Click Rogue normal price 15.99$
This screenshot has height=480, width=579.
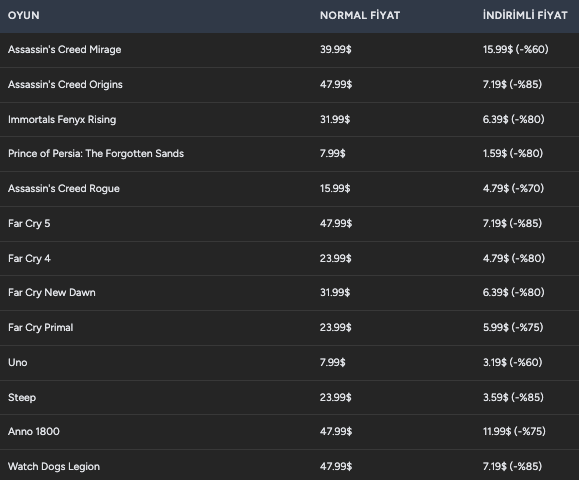pyautogui.click(x=335, y=189)
